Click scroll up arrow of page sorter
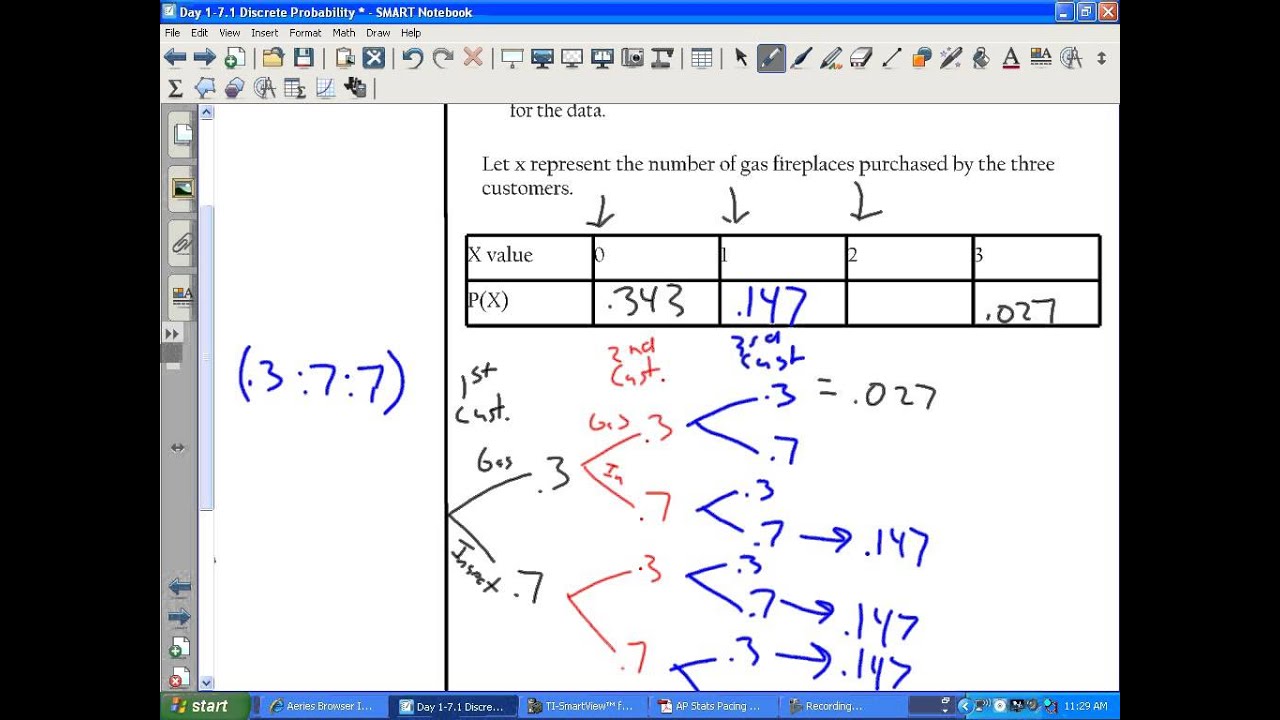Viewport: 1280px width, 720px height. [x=207, y=112]
